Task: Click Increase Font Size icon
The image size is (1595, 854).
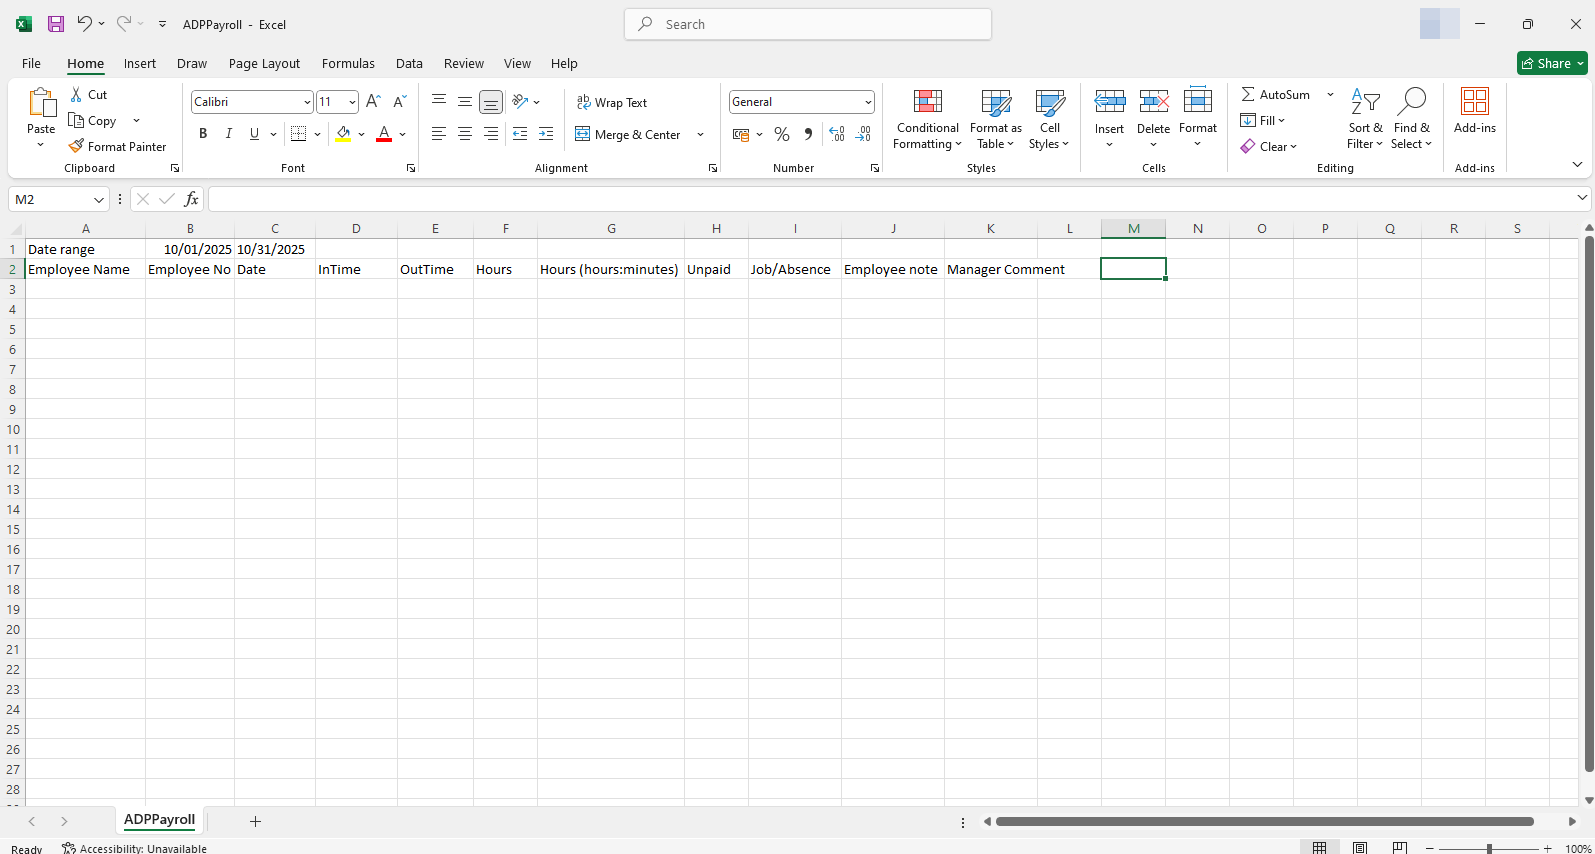Action: (373, 102)
